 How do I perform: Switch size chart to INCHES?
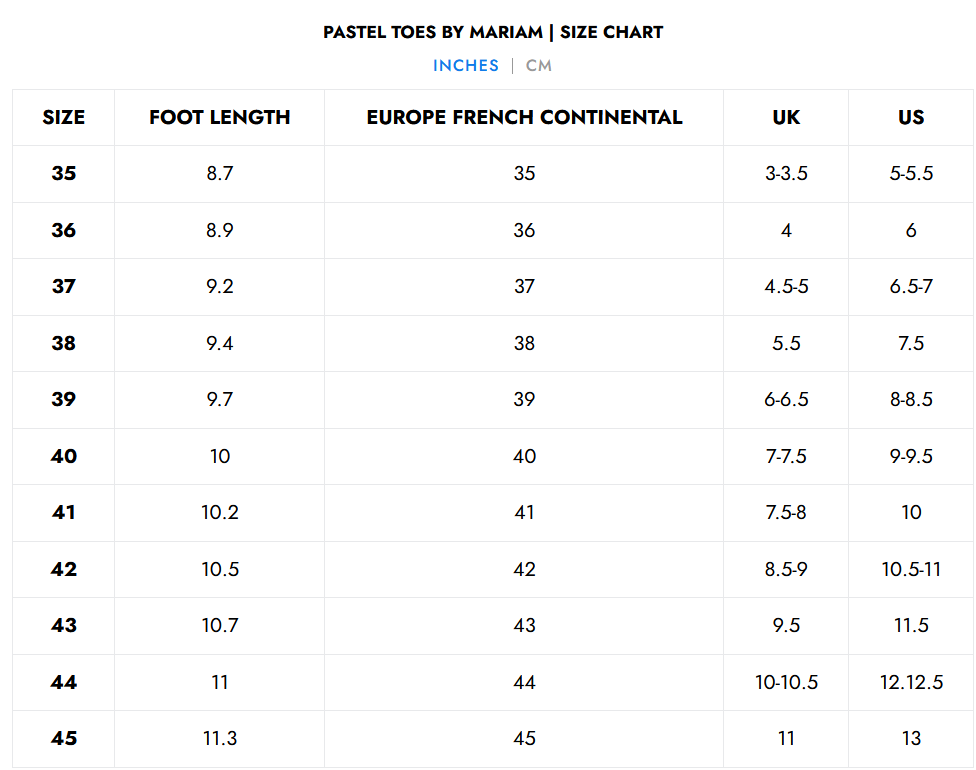click(465, 66)
